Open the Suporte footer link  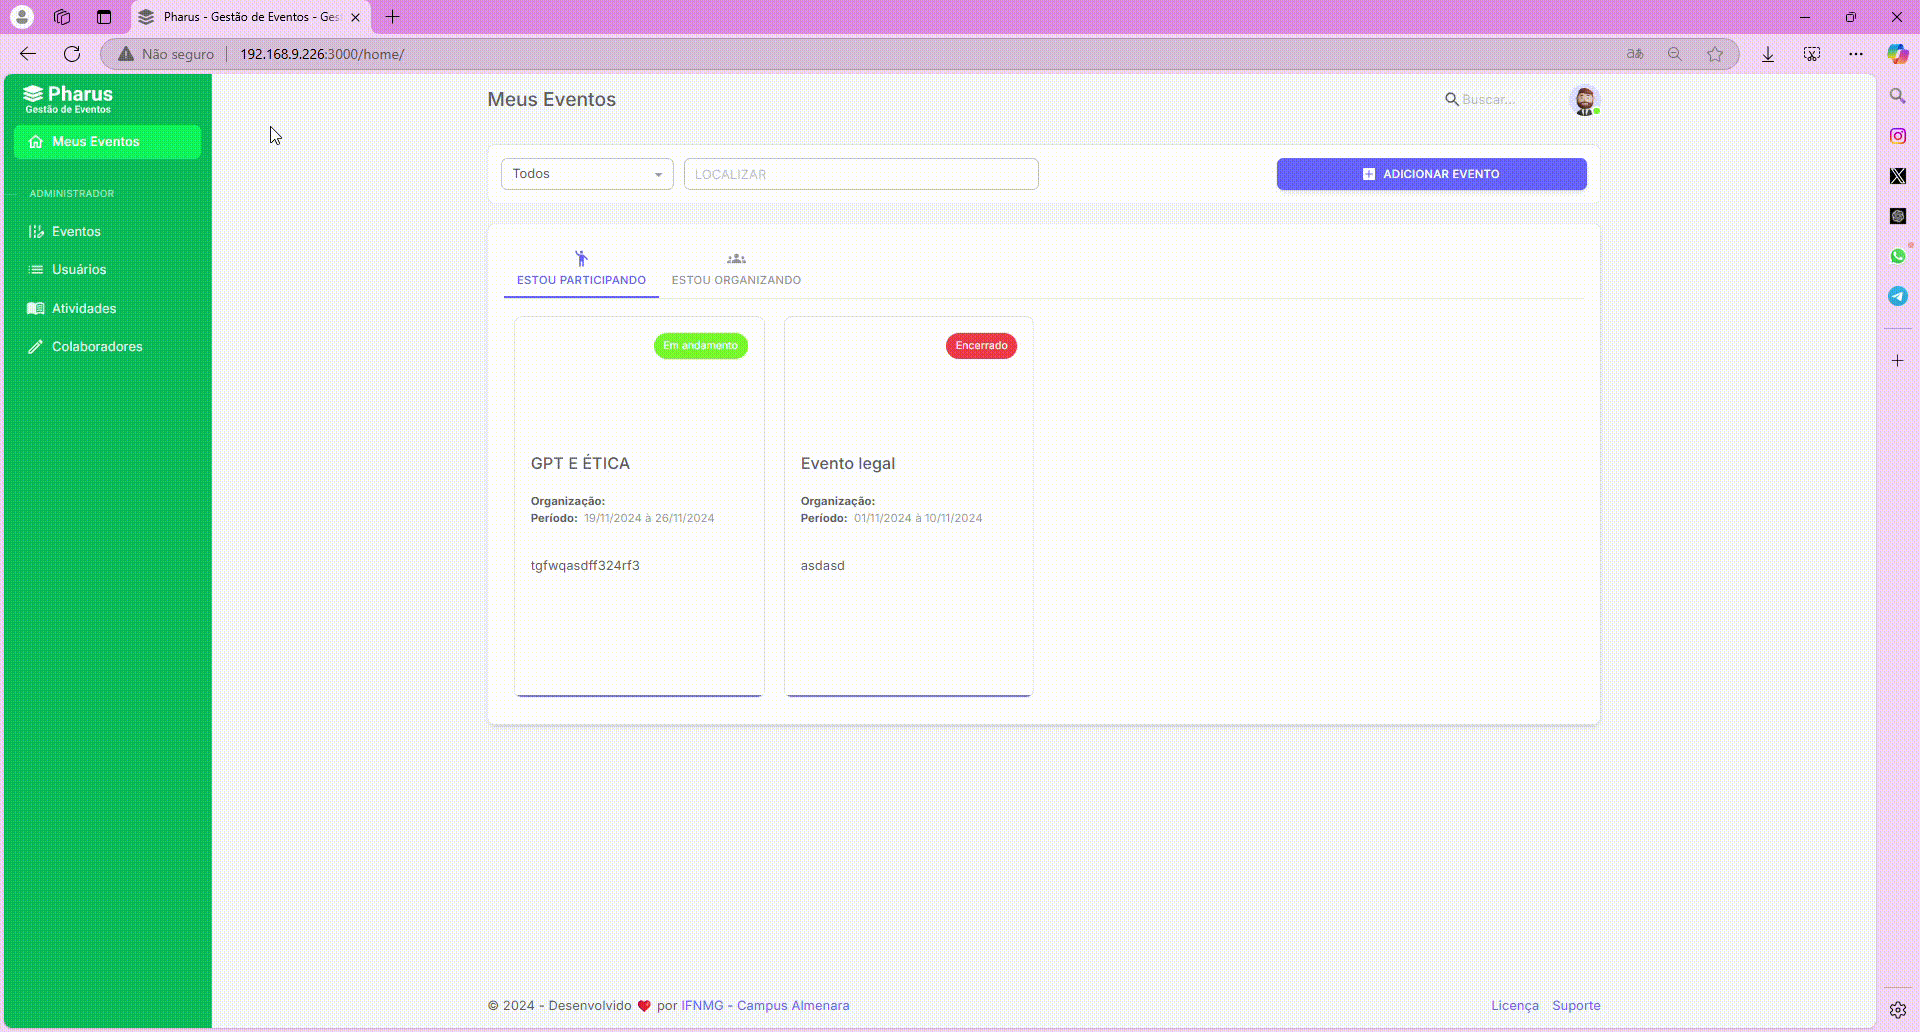click(x=1576, y=1006)
